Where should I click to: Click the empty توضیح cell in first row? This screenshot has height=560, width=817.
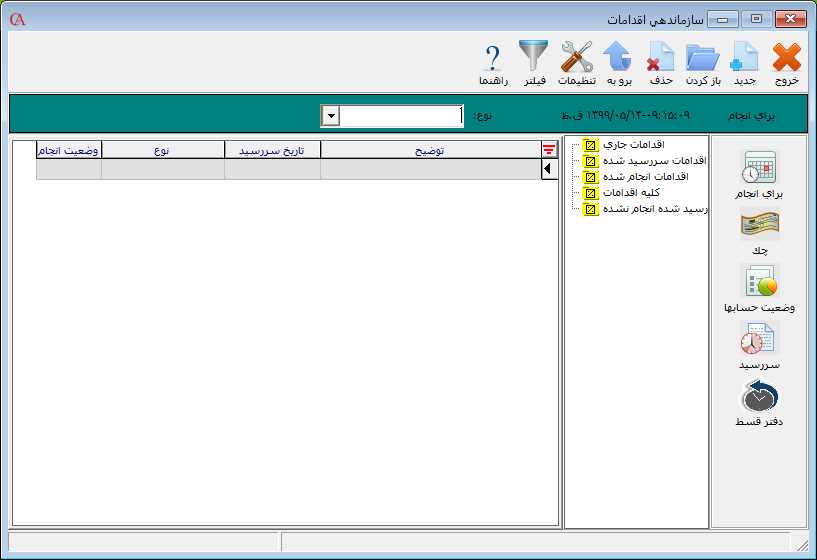point(431,169)
